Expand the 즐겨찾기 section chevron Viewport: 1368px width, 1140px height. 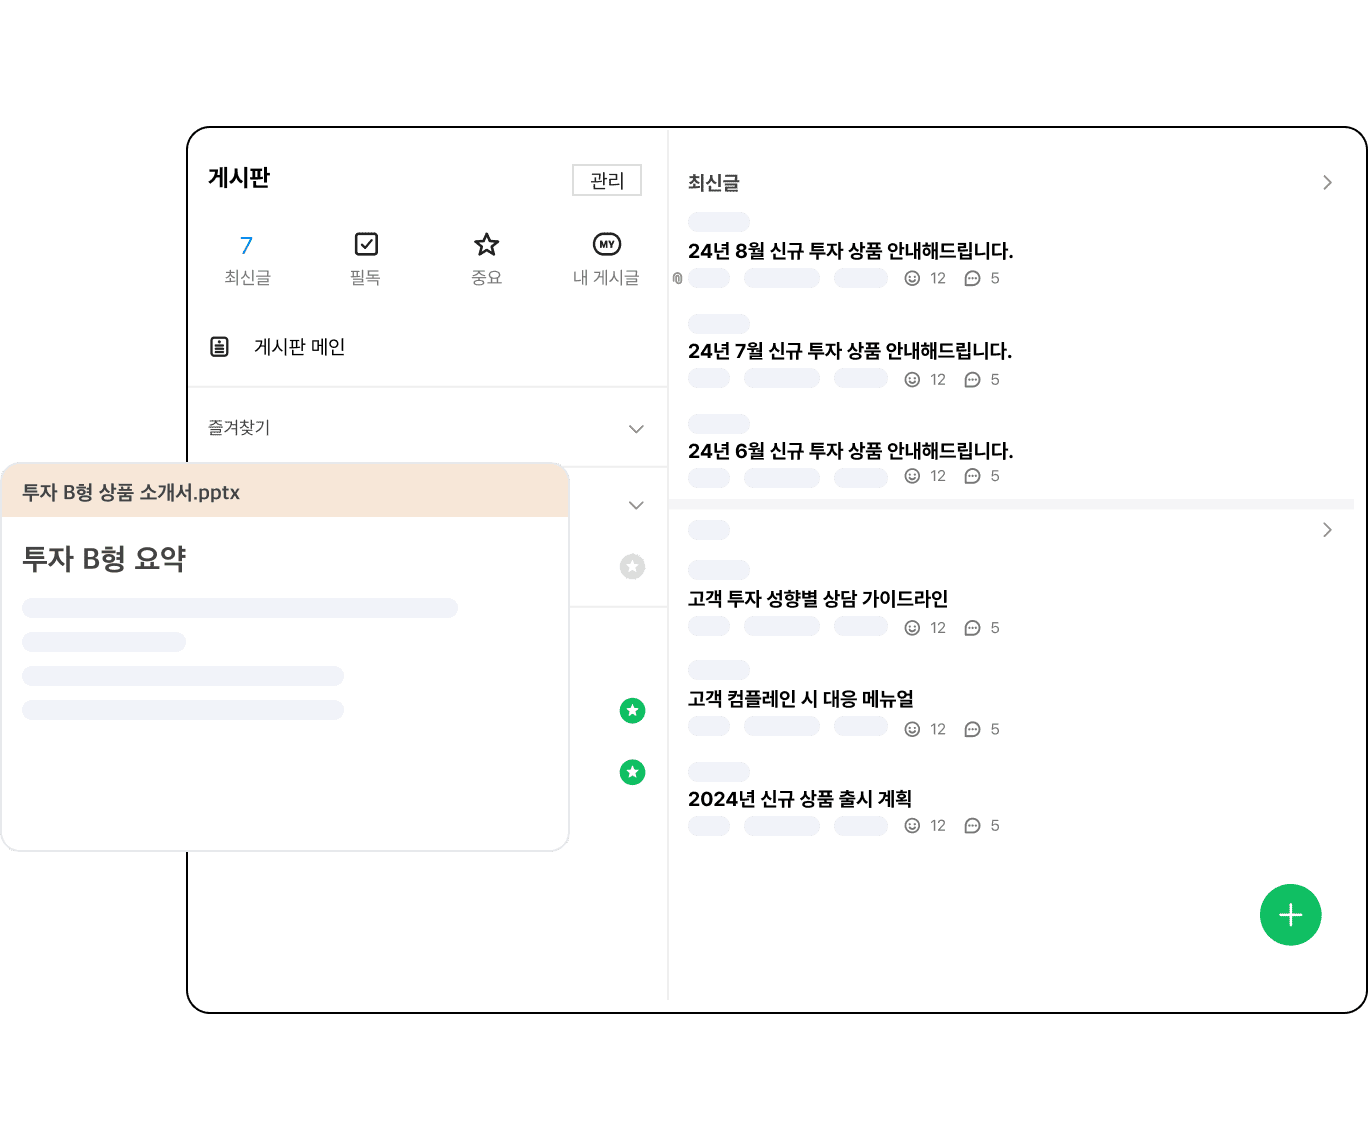coord(636,429)
